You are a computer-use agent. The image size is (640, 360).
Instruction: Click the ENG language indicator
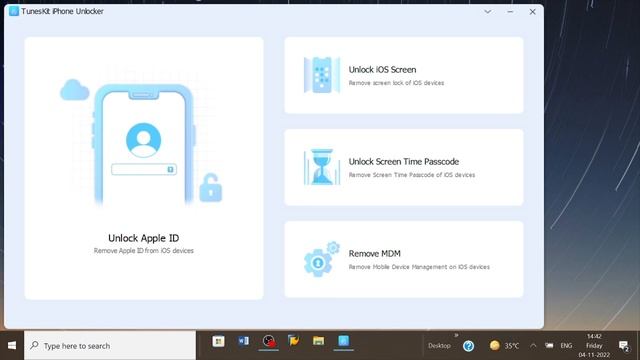click(566, 346)
